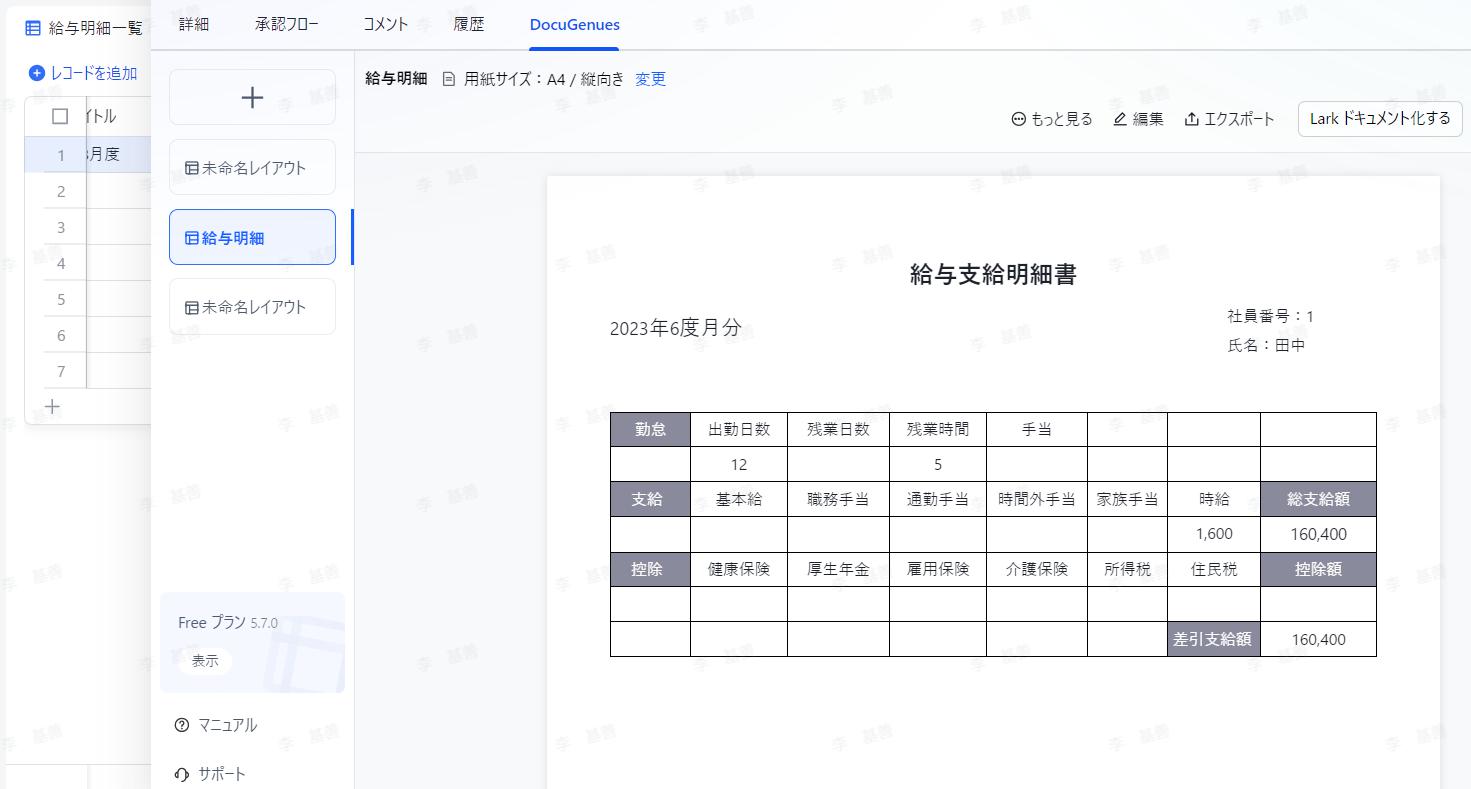Click the 控除 header cell
Viewport: 1471px width, 789px height.
(x=650, y=569)
